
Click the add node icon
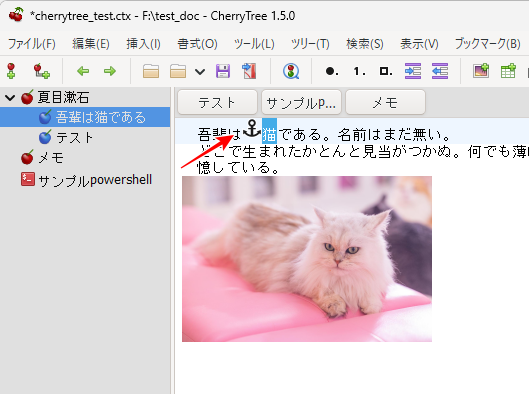pos(11,71)
